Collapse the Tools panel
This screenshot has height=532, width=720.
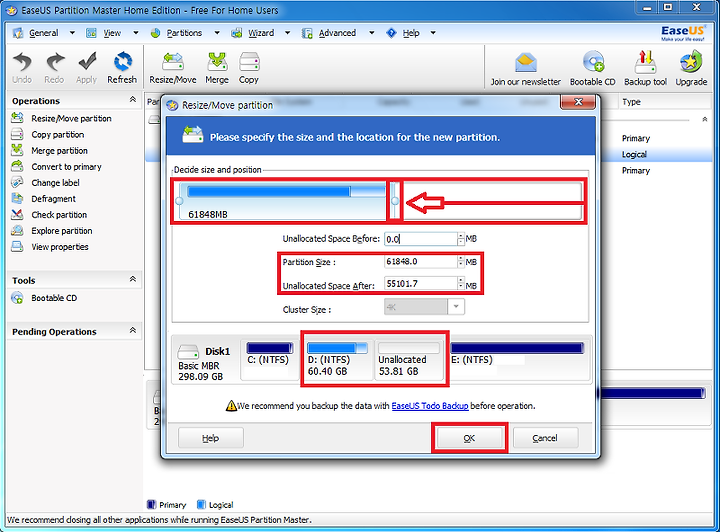pyautogui.click(x=133, y=279)
